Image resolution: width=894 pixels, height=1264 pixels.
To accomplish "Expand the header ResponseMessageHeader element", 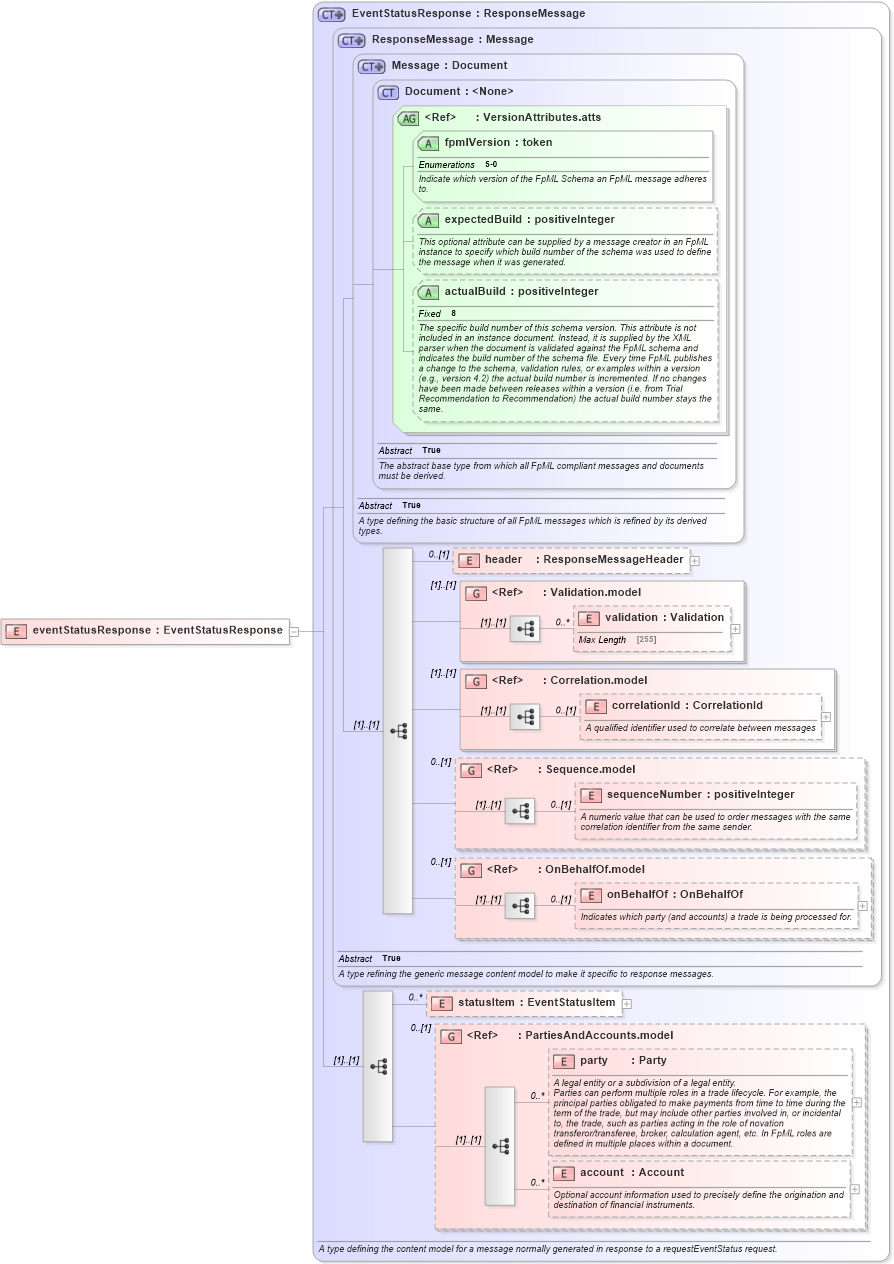I will [x=695, y=561].
